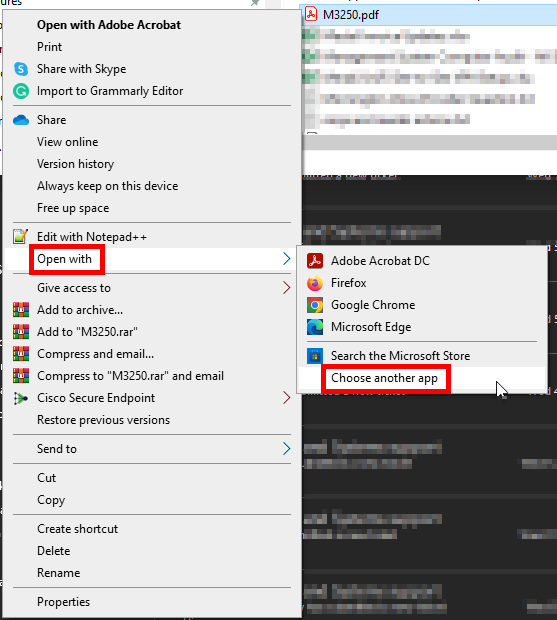Choose Import to Grammarly Editor
Viewport: 557px width, 620px height.
coord(153,91)
